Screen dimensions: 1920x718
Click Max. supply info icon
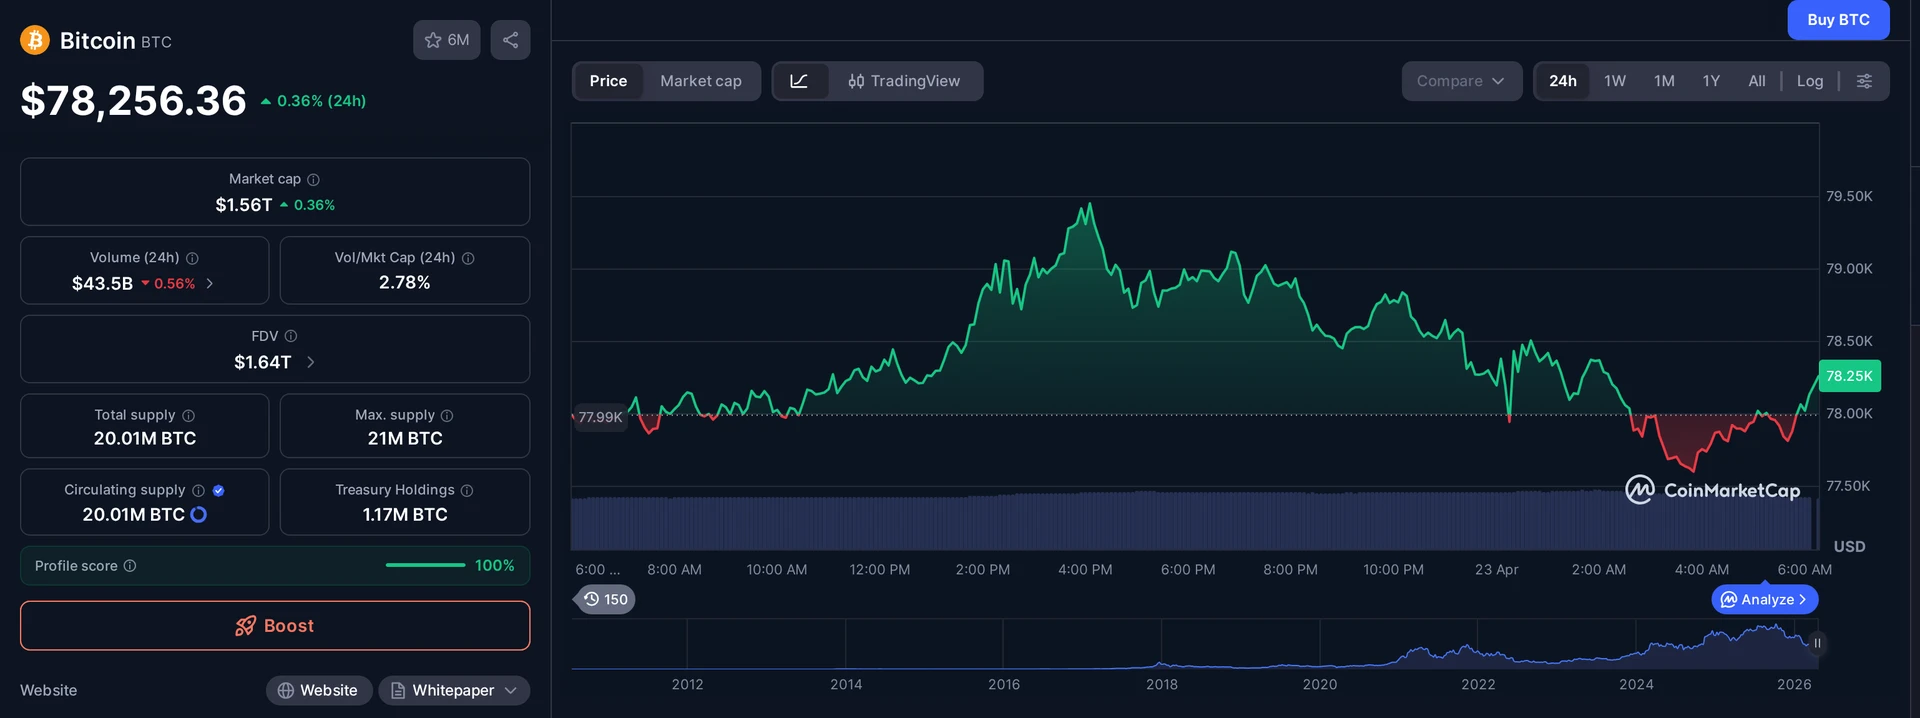tap(447, 415)
